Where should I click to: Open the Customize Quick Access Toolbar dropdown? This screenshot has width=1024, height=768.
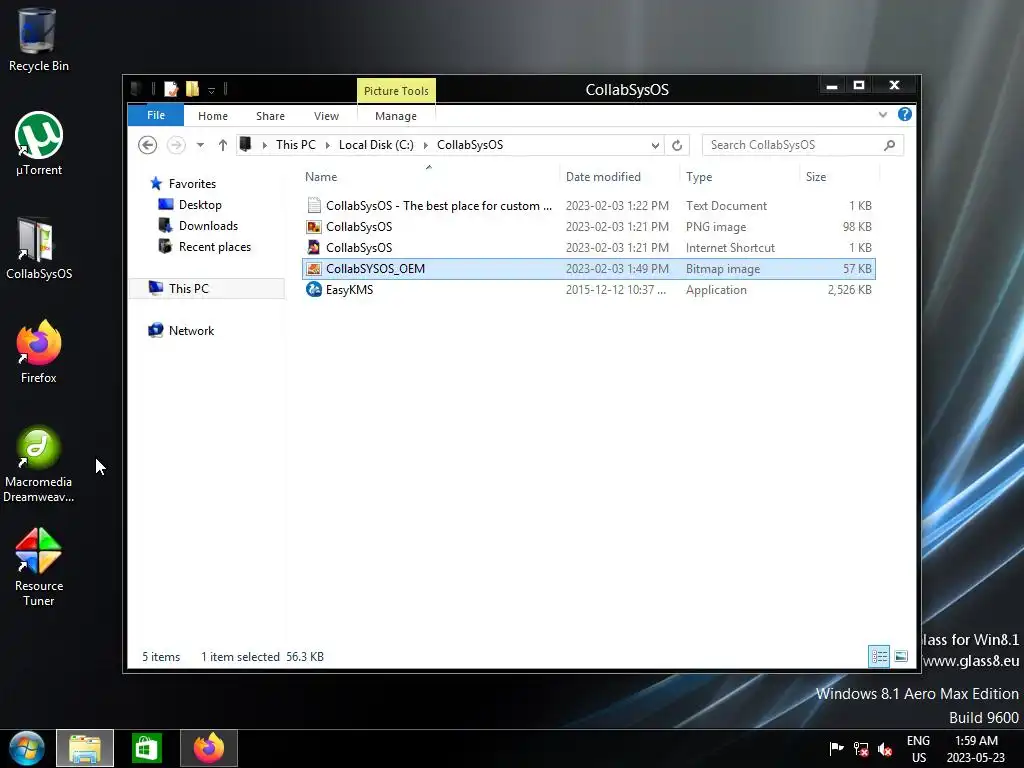point(212,90)
